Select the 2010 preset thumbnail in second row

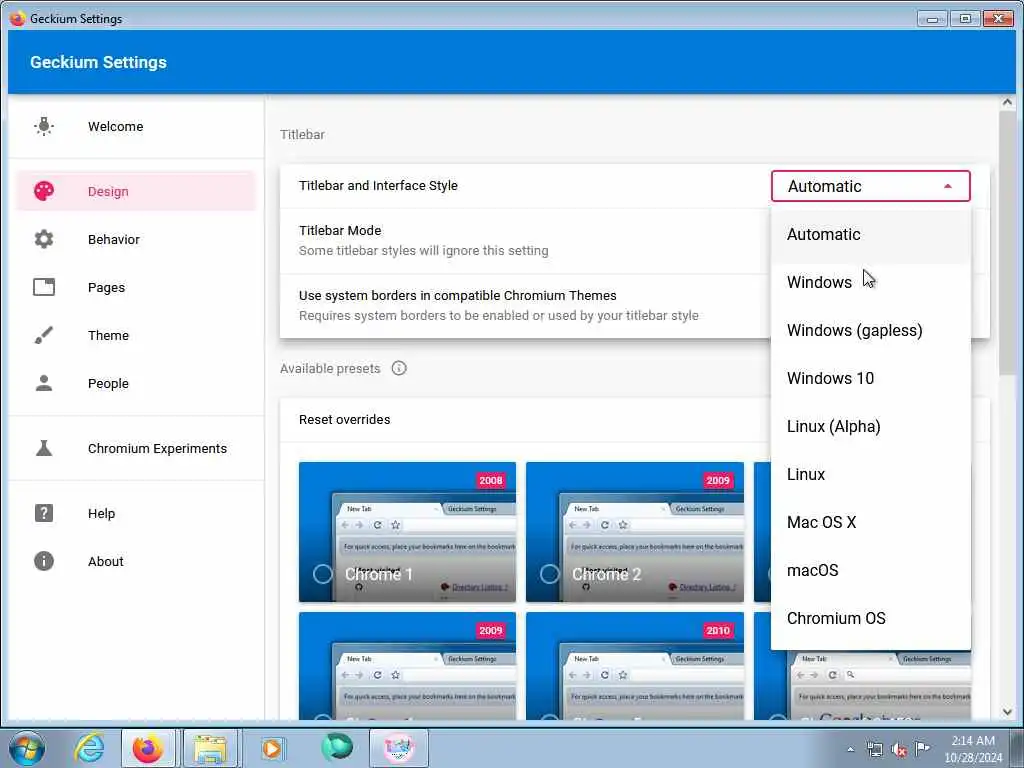pos(635,666)
